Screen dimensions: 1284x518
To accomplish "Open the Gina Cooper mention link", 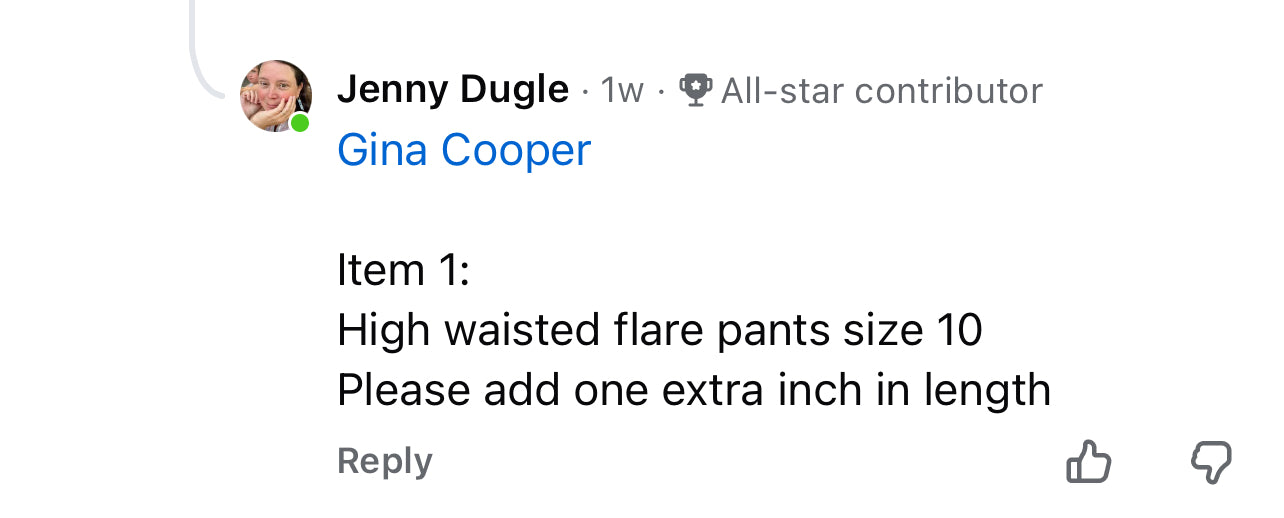I will (x=464, y=150).
